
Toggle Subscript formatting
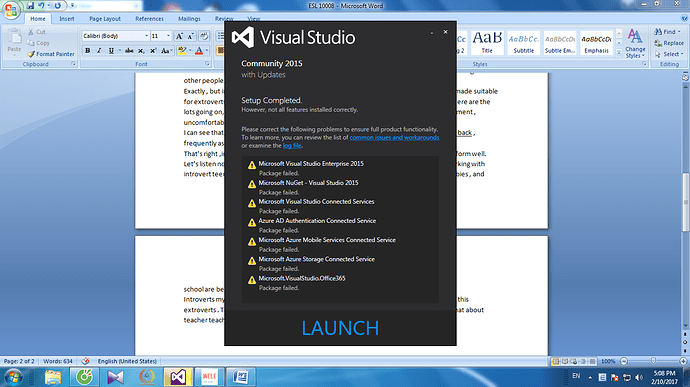point(141,51)
